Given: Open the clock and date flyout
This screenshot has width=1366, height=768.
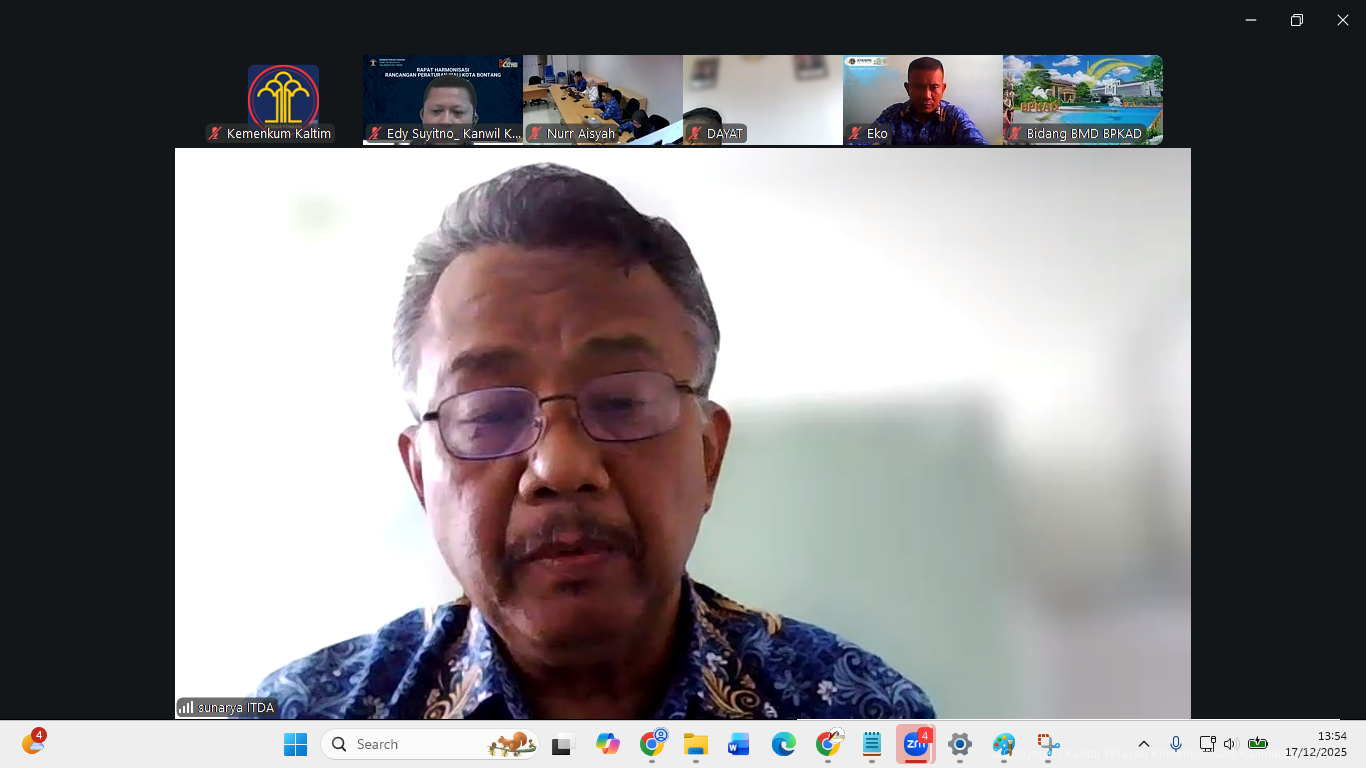Looking at the screenshot, I should tap(1315, 744).
